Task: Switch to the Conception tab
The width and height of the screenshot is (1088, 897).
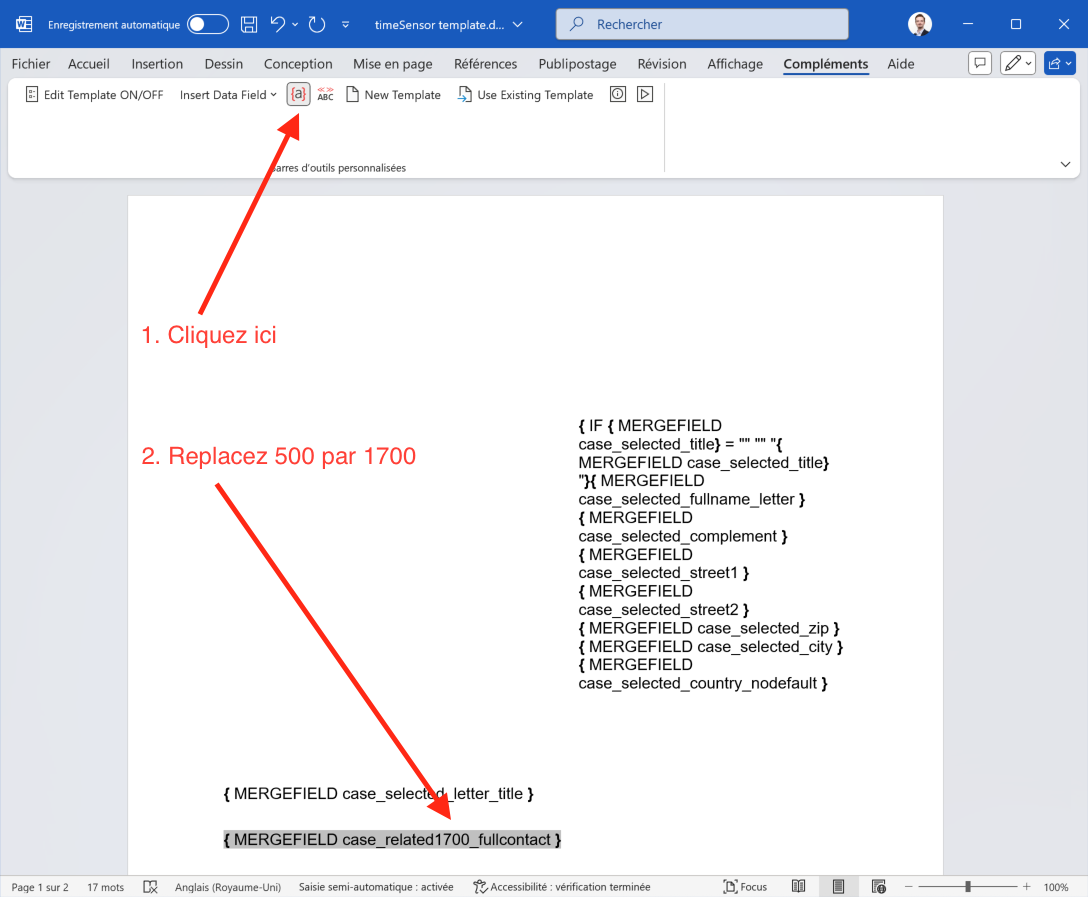Action: point(298,64)
